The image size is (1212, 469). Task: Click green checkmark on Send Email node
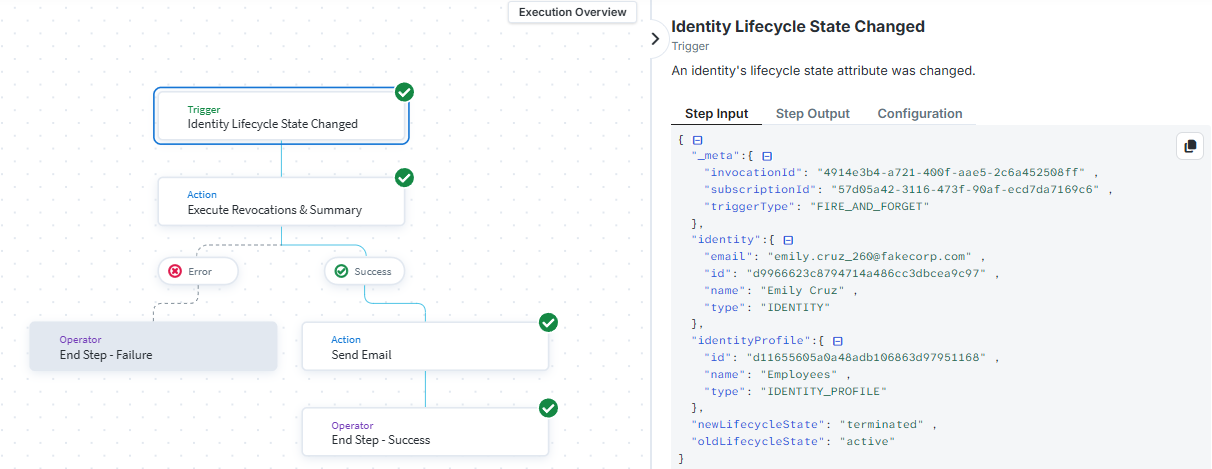click(x=548, y=322)
